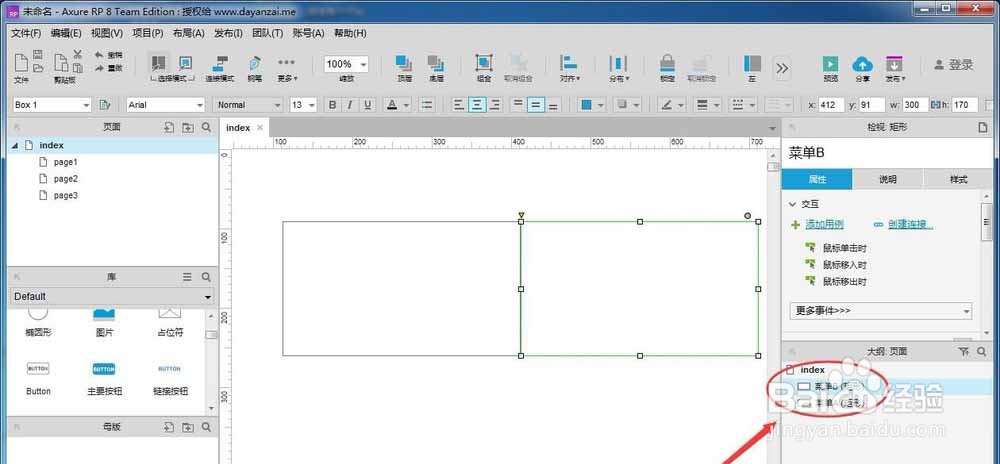Open the 文件(F) menu
Screen dimensions: 1000x464
tap(26, 33)
